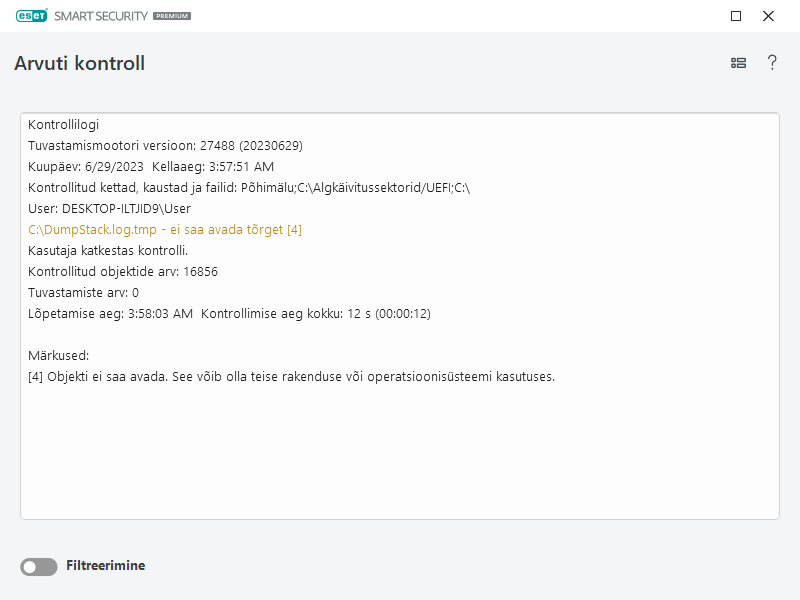The width and height of the screenshot is (800, 600).
Task: Click the Arvuti kontroll heading
Action: pyautogui.click(x=80, y=63)
